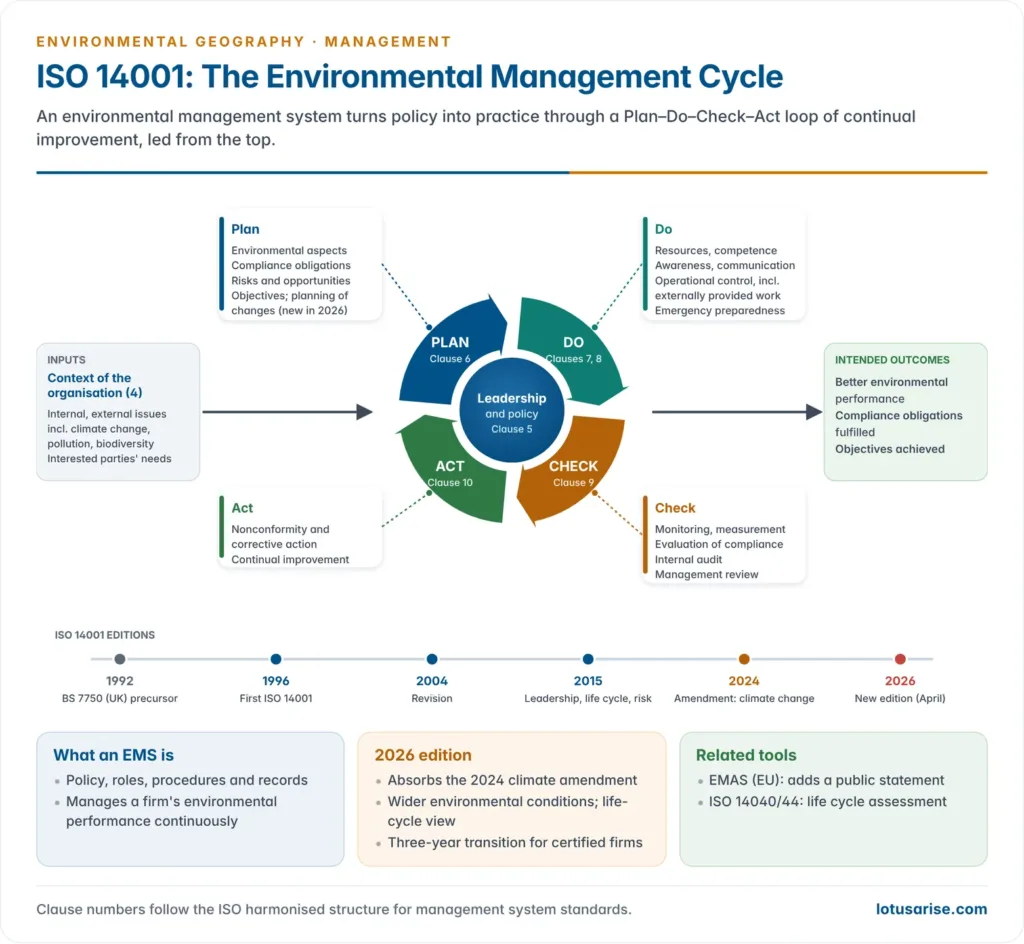Click 'Interested parties' needs' input text
The width and height of the screenshot is (1024, 944).
coord(109,459)
